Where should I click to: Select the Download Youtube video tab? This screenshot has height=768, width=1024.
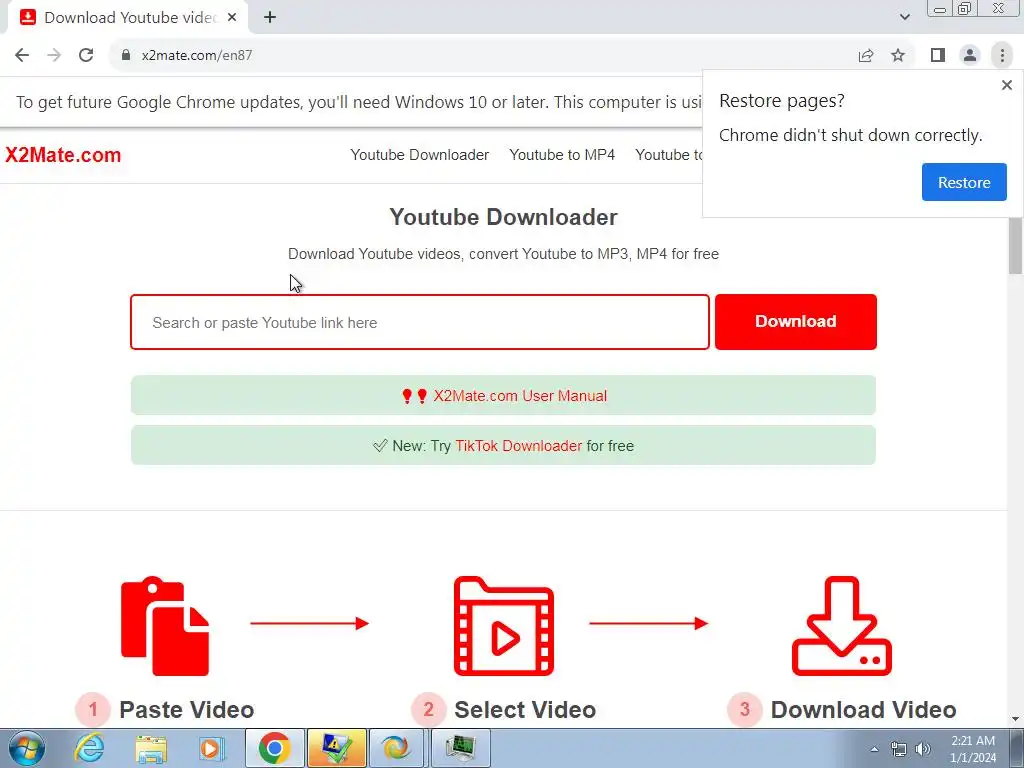pyautogui.click(x=127, y=18)
